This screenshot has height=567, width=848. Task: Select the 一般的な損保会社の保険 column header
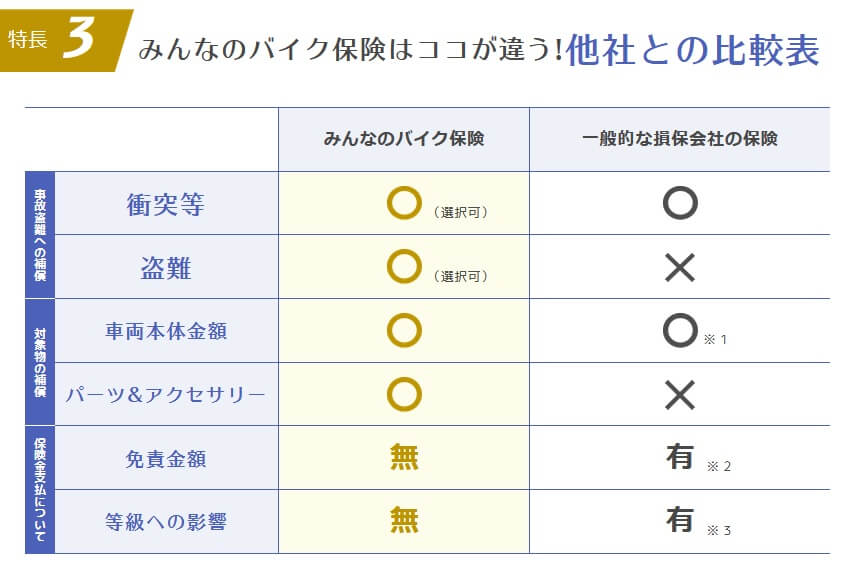pyautogui.click(x=680, y=139)
